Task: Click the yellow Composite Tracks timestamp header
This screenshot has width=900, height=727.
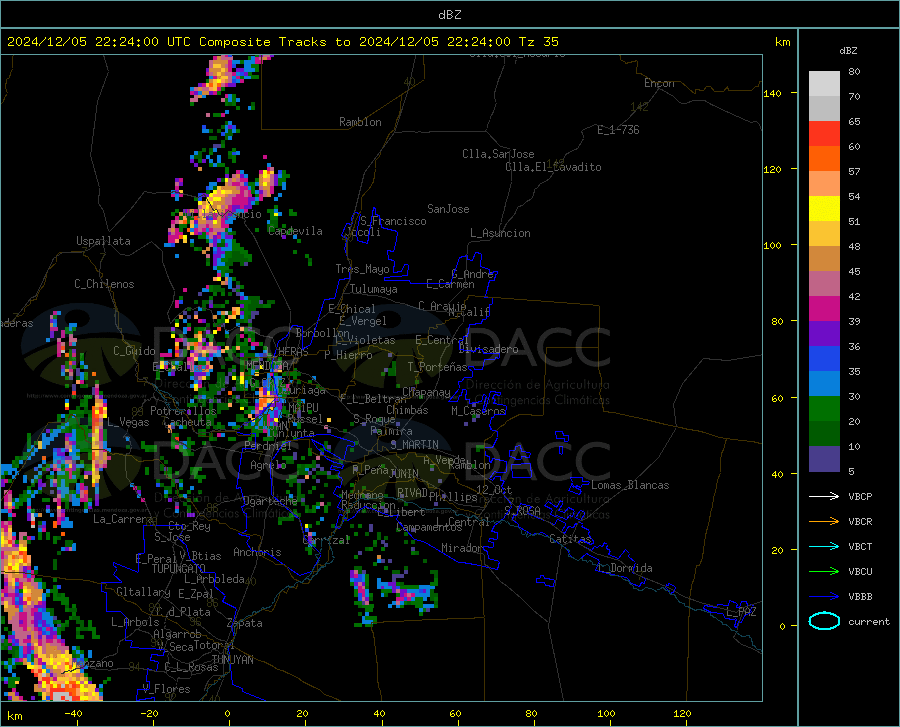Action: click(x=282, y=42)
